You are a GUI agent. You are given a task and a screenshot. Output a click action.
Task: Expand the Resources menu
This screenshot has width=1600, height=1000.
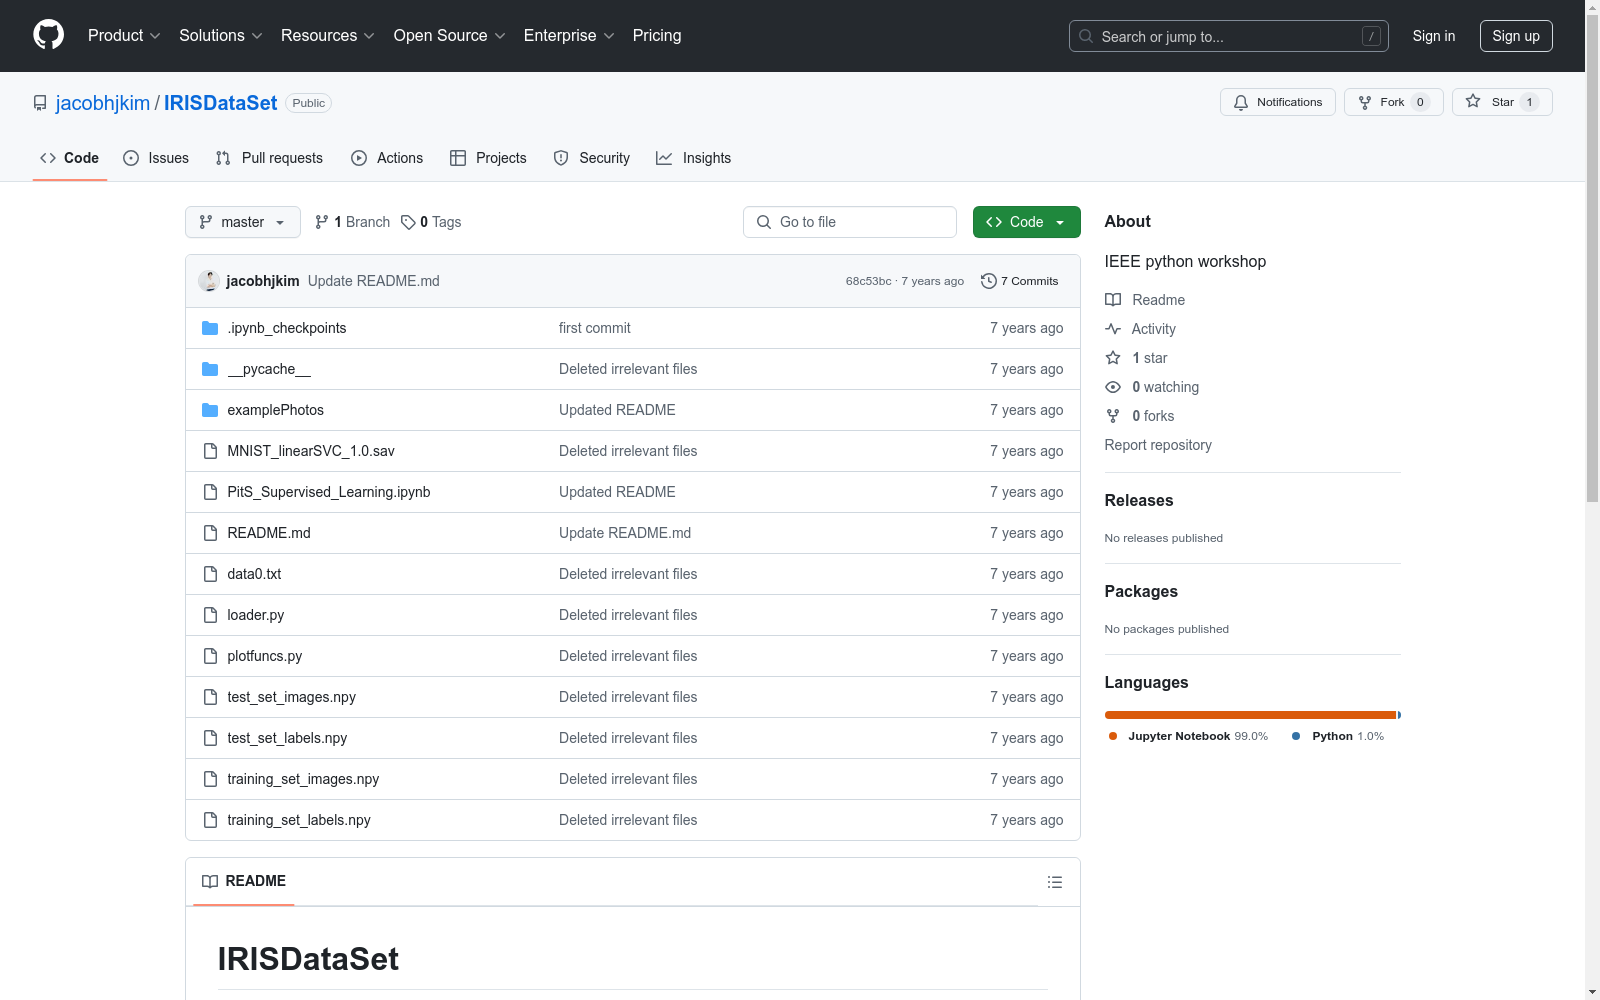coord(328,36)
